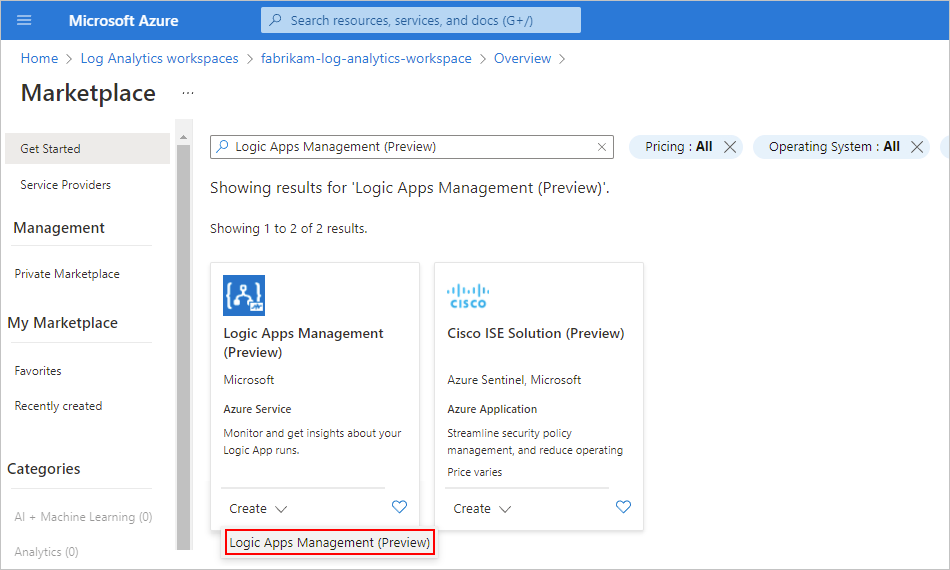Open Private Marketplace in the sidebar

(67, 274)
